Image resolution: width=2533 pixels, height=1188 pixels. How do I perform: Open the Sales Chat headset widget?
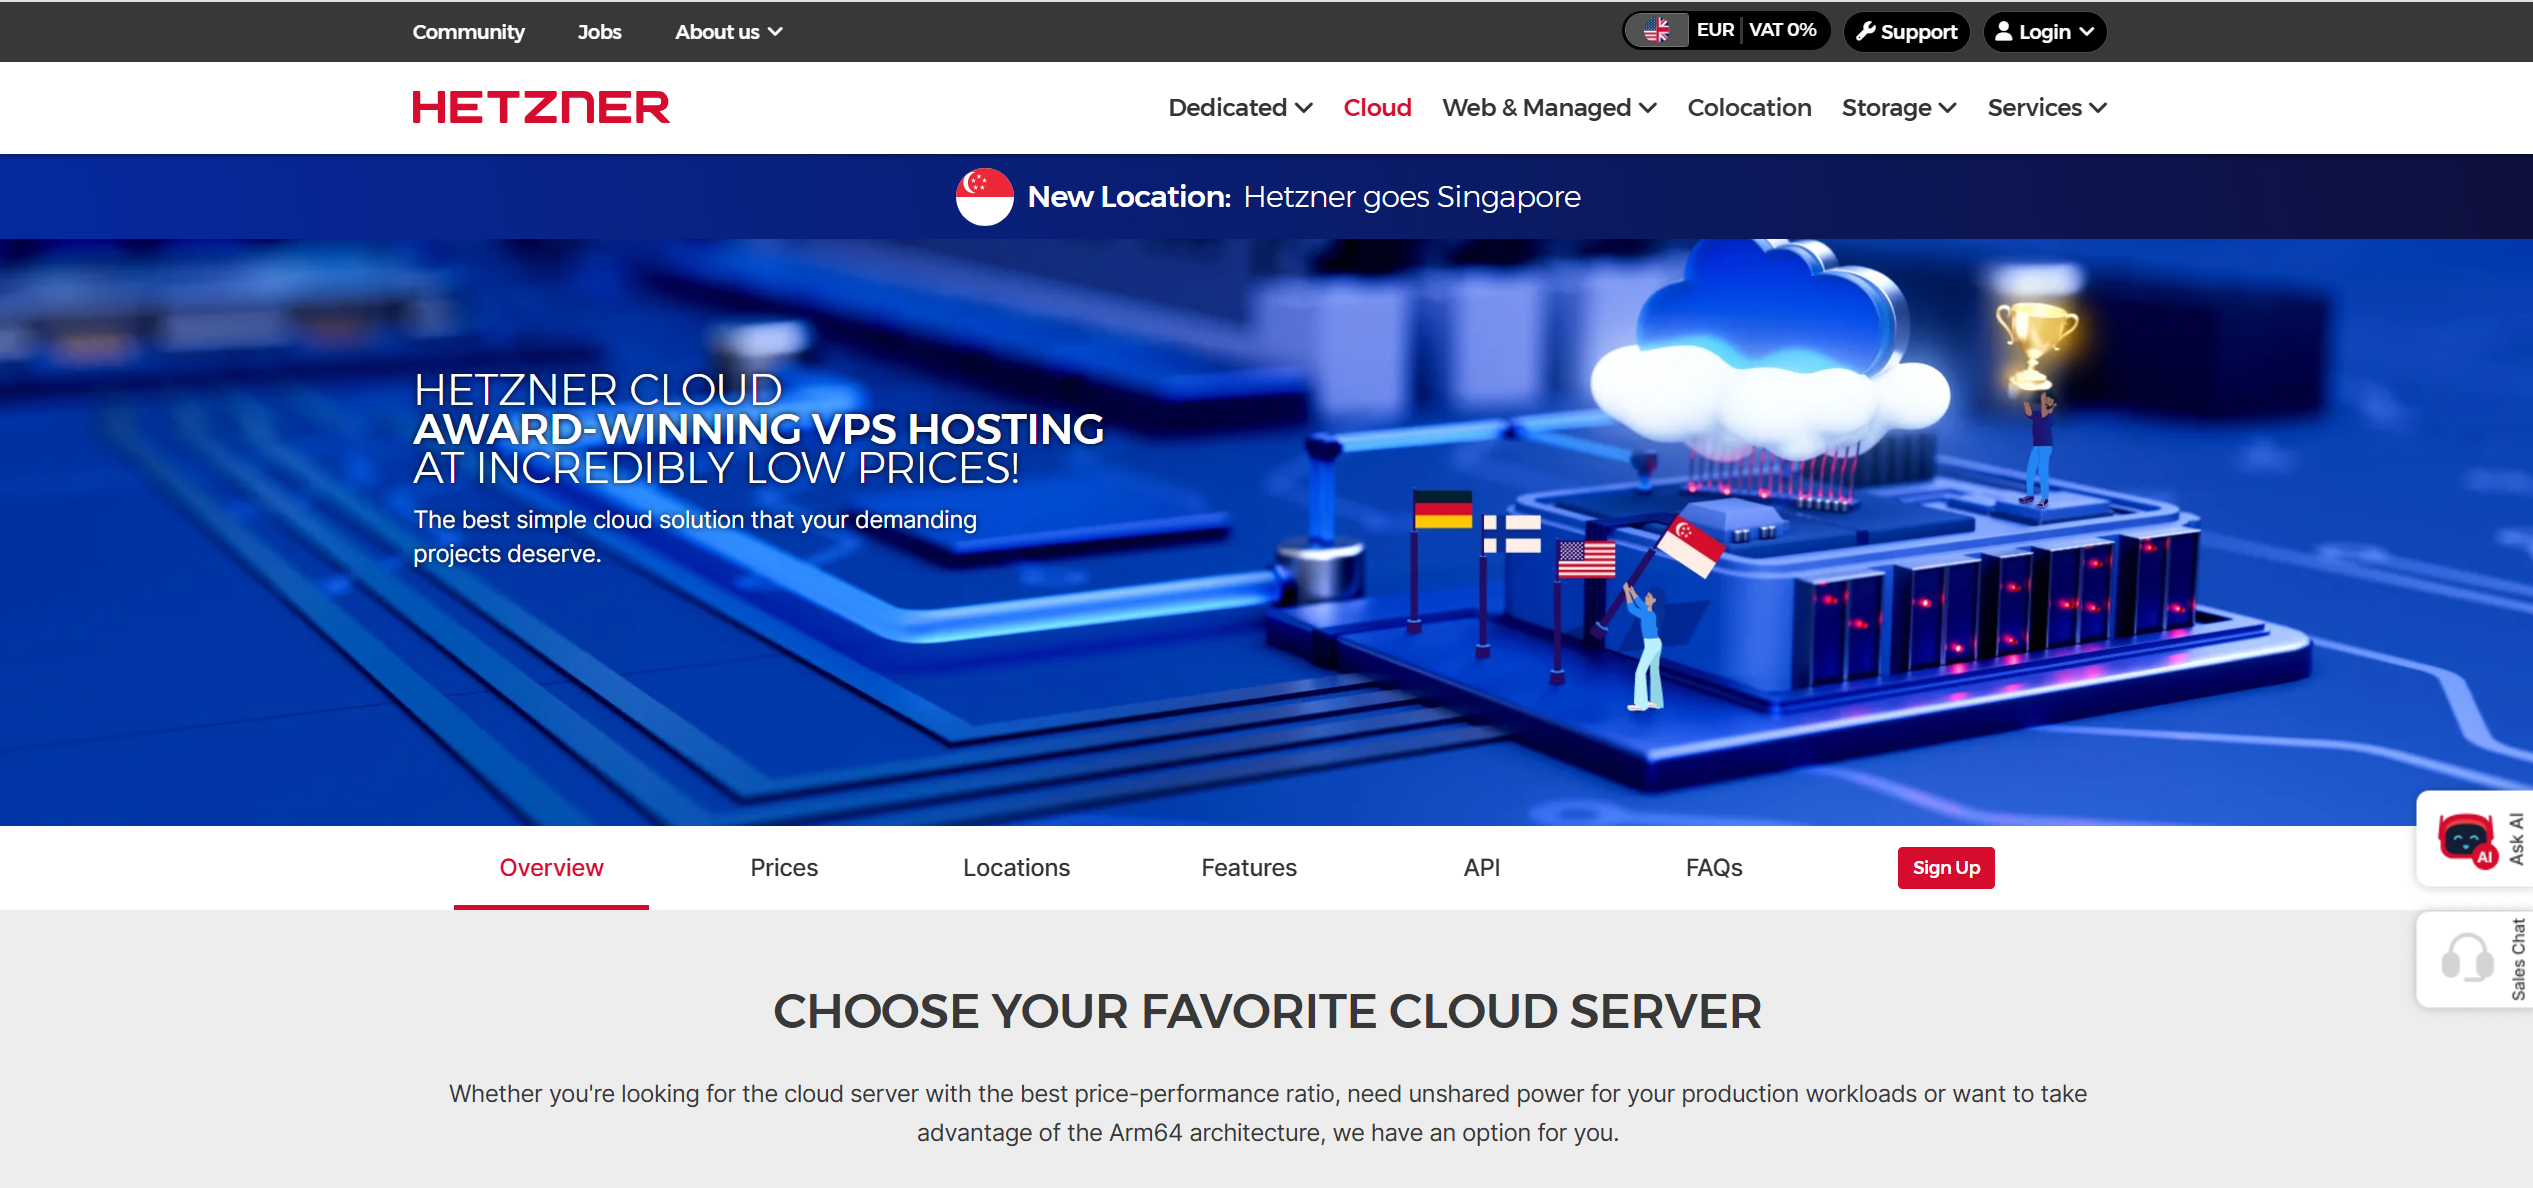tap(2475, 959)
